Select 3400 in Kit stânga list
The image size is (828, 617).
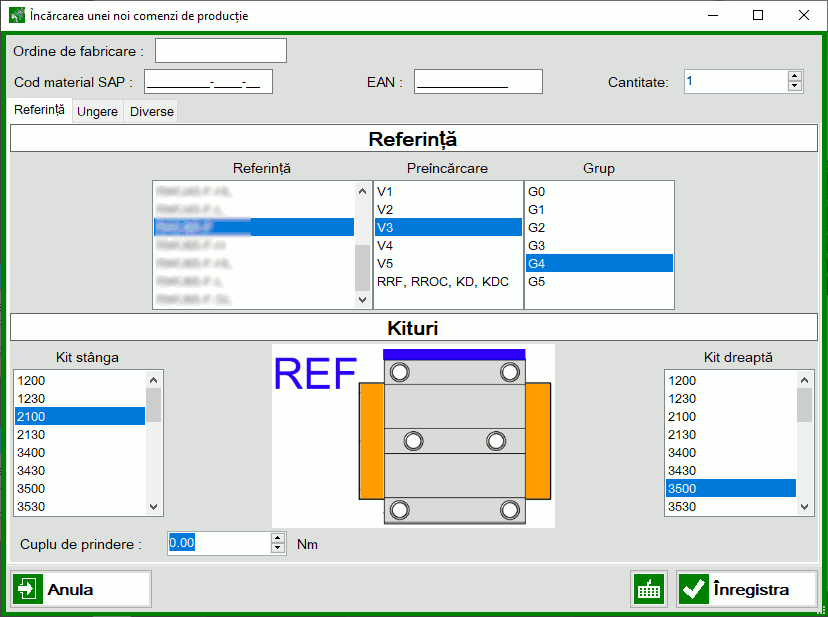coord(80,452)
